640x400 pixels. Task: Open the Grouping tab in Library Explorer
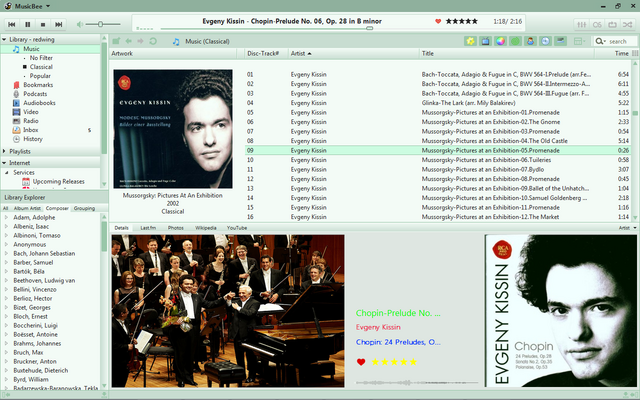point(84,208)
